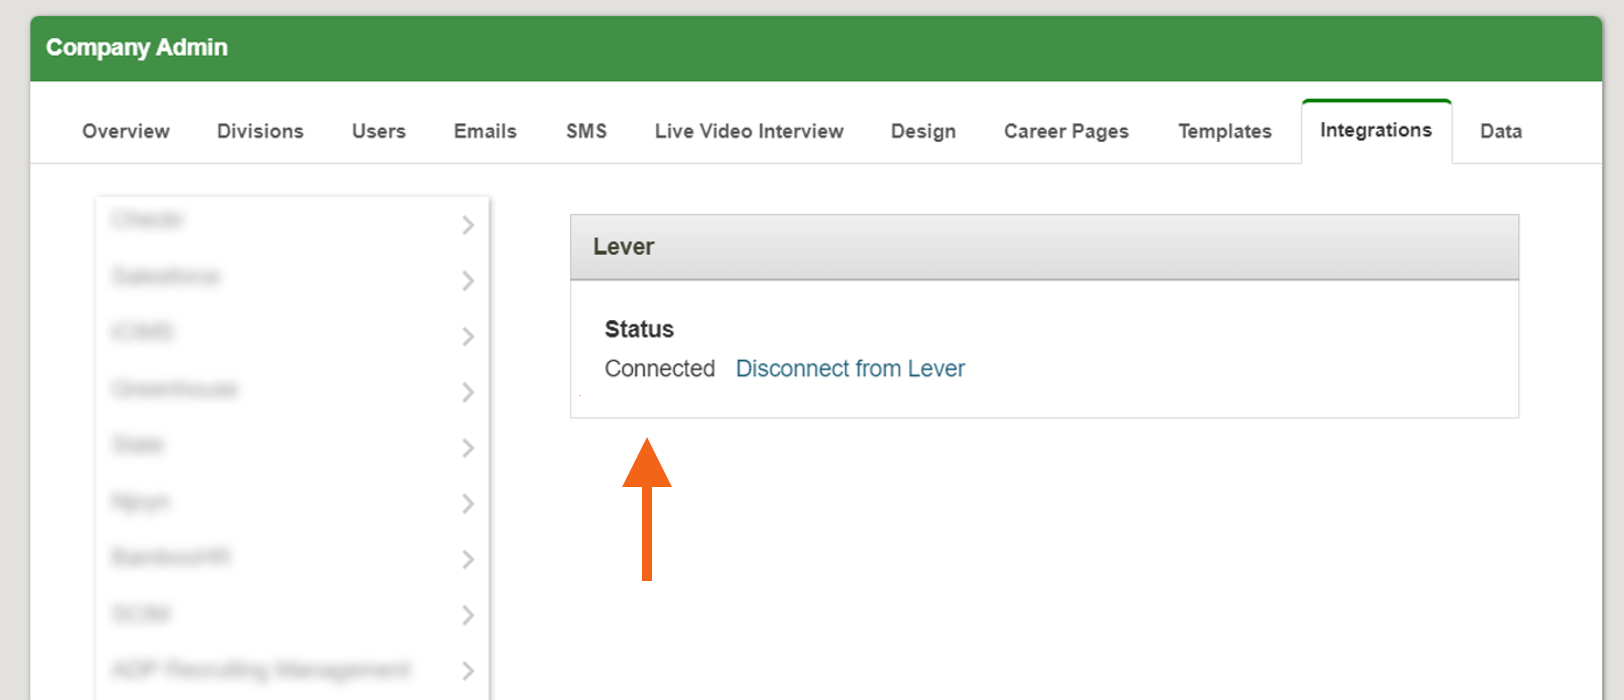The height and width of the screenshot is (700, 1624).
Task: Switch to the Divisions tab
Action: point(260,131)
